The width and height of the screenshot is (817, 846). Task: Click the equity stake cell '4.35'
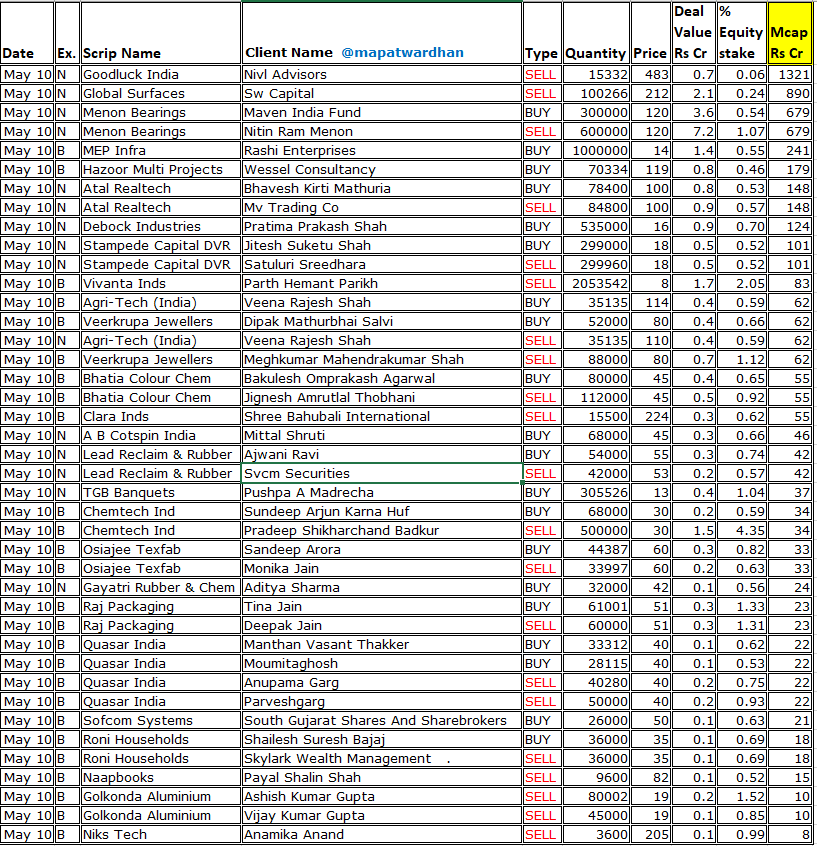point(742,530)
